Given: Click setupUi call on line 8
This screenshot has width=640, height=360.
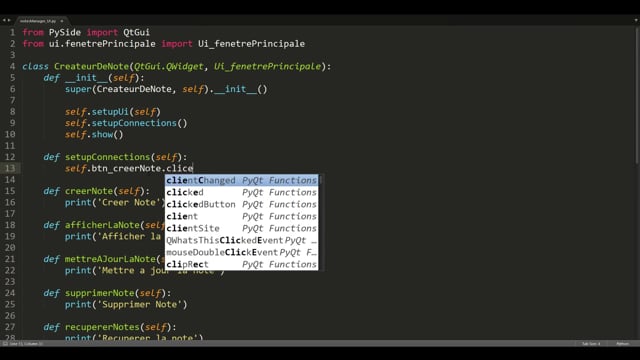Looking at the screenshot, I should (110, 112).
